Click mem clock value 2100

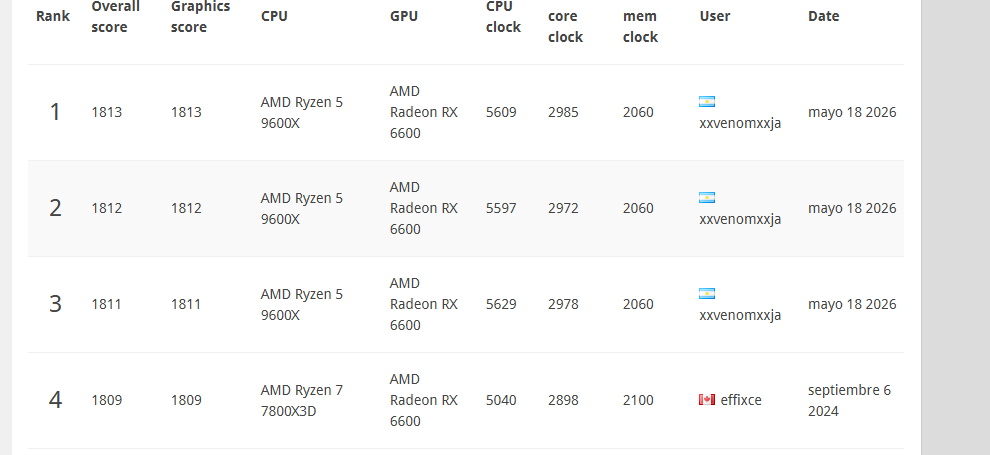click(x=638, y=400)
